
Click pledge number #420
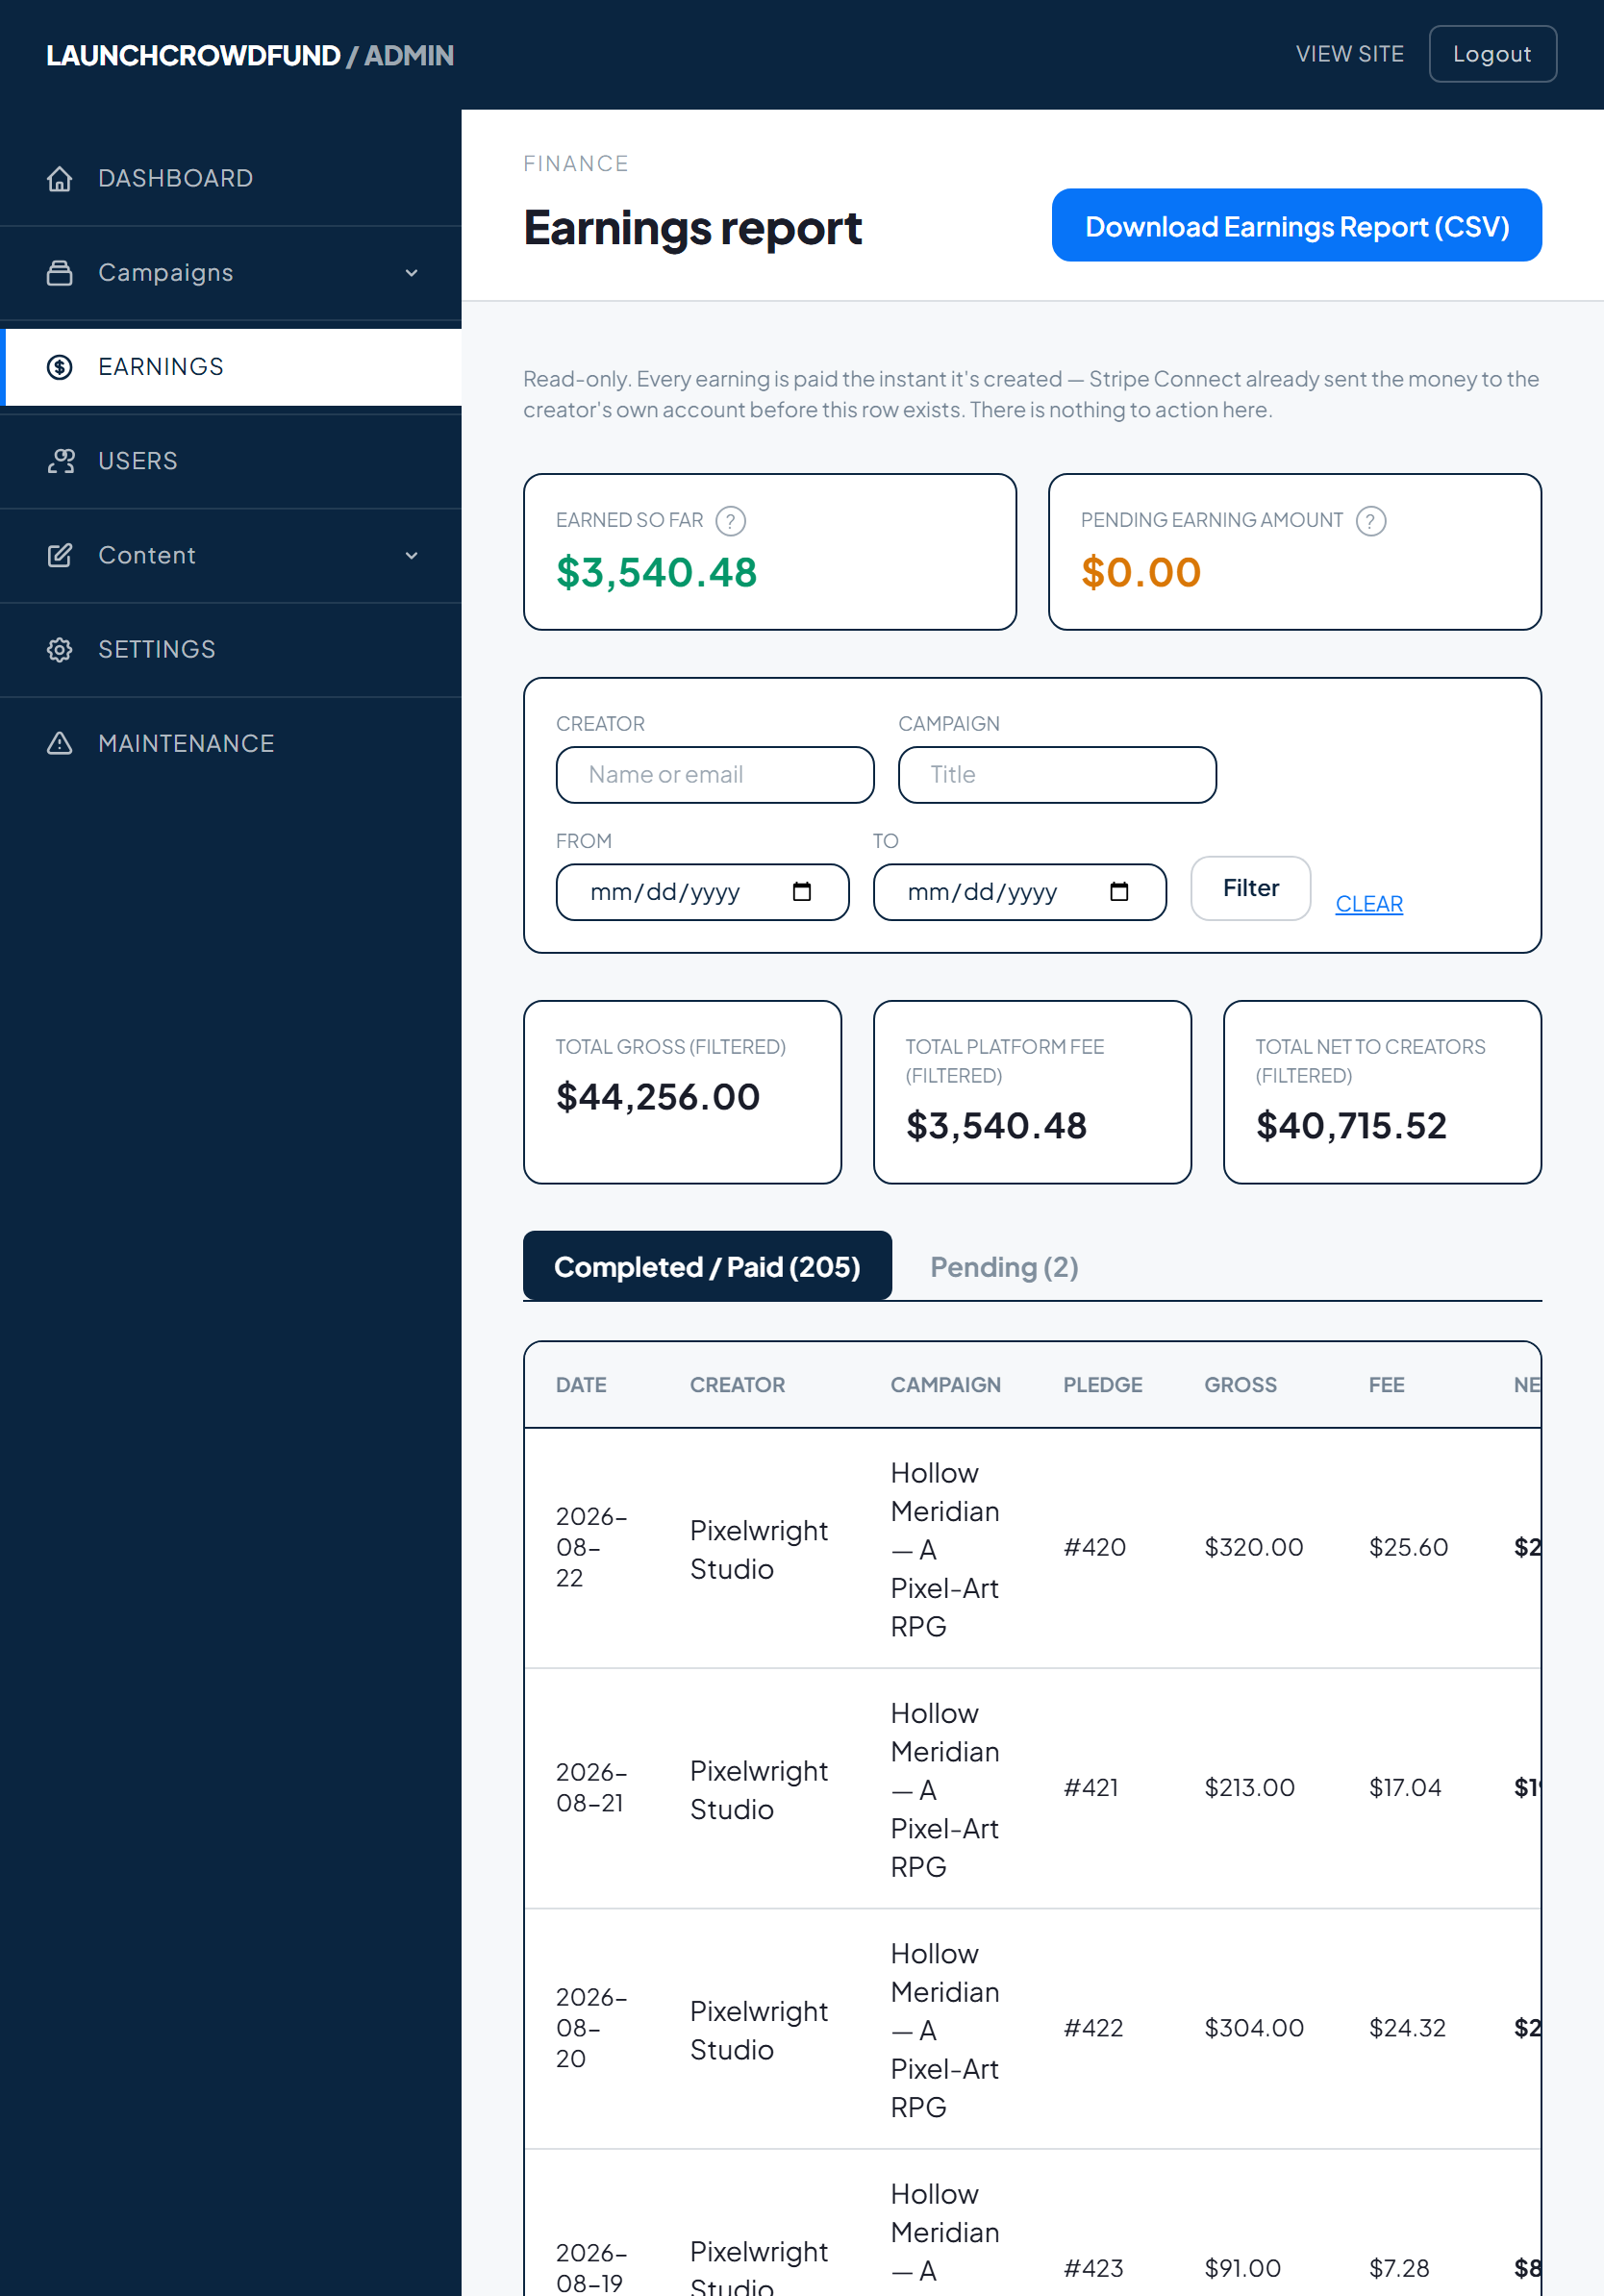1094,1547
